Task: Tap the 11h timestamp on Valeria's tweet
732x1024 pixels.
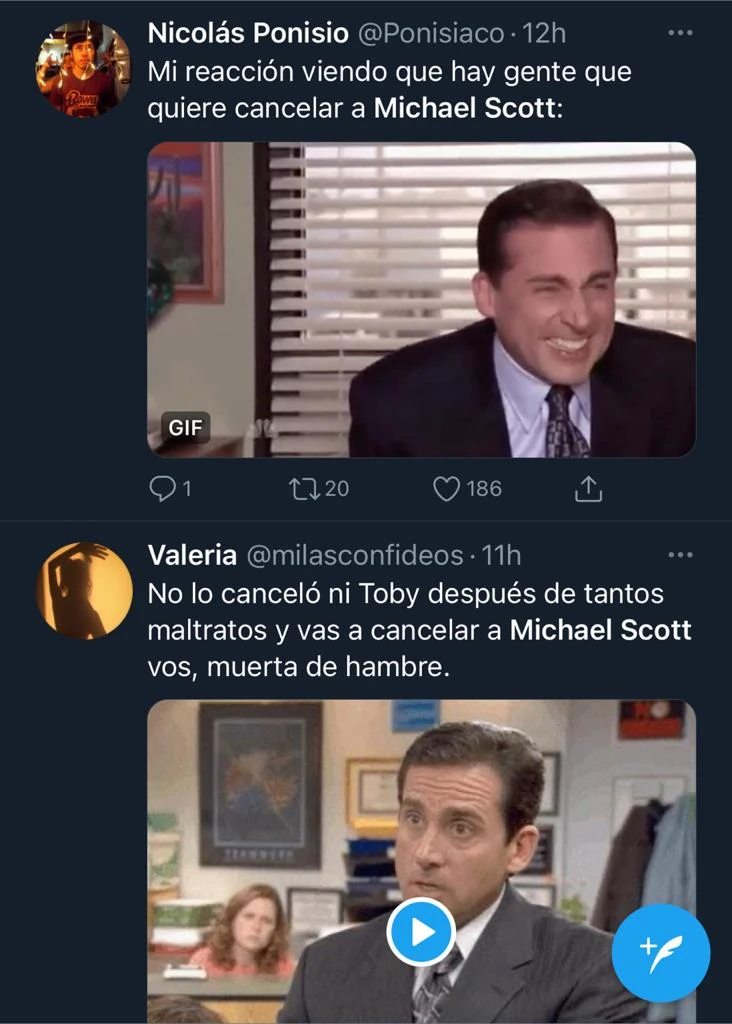Action: coord(501,554)
